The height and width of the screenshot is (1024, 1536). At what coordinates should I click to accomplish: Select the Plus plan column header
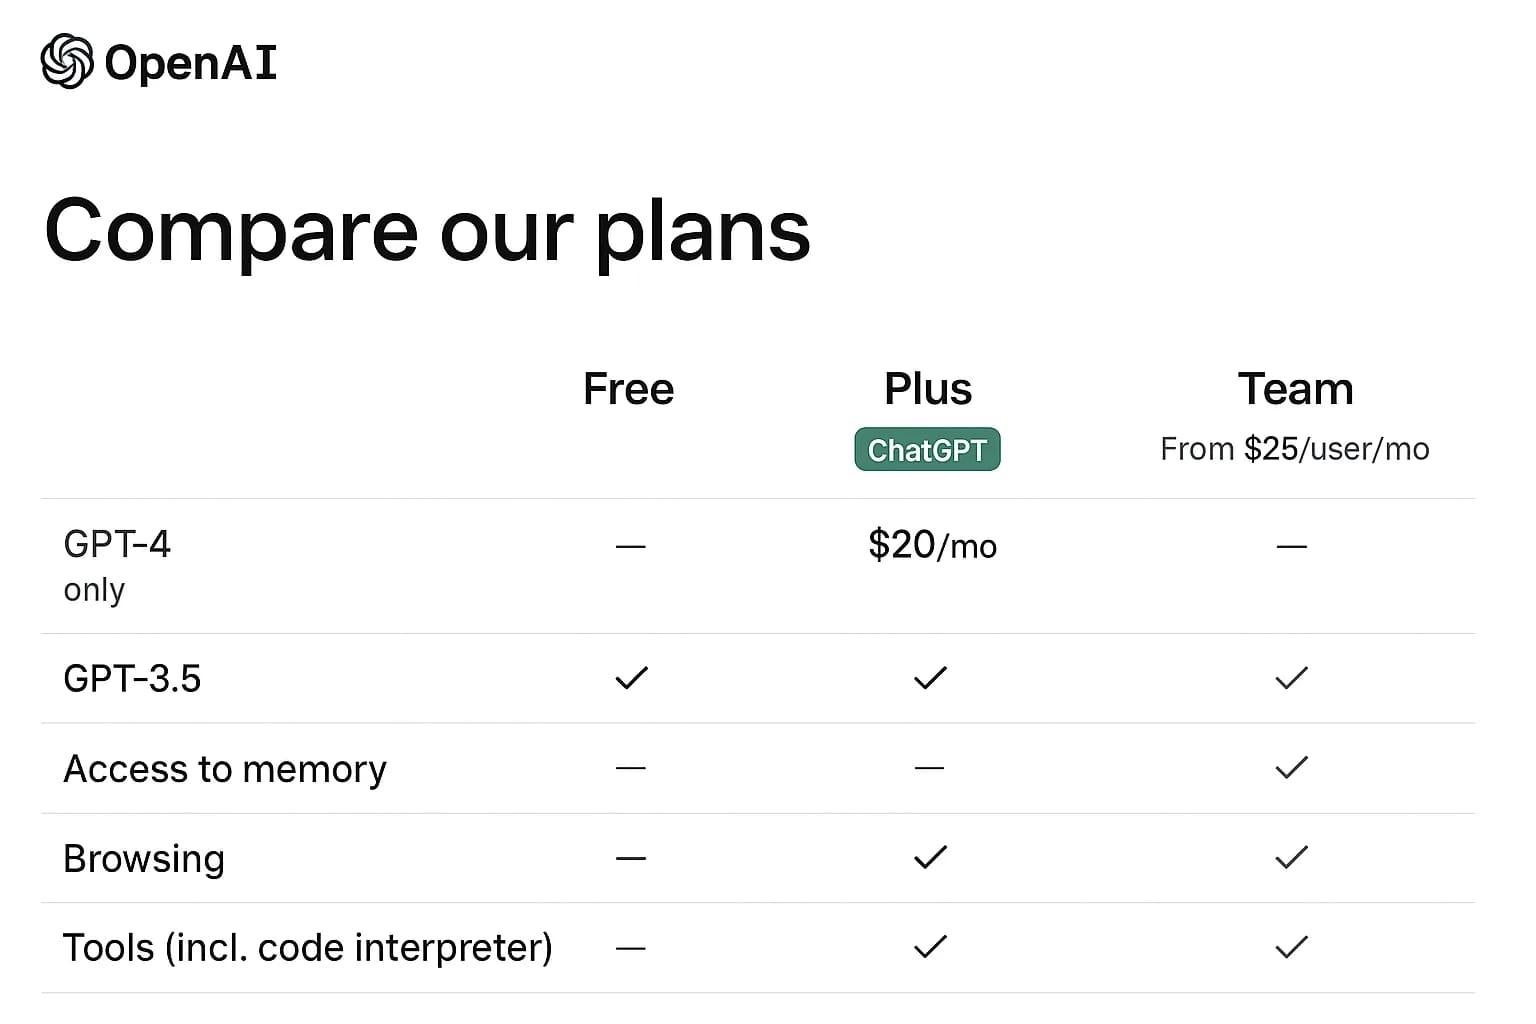tap(928, 389)
